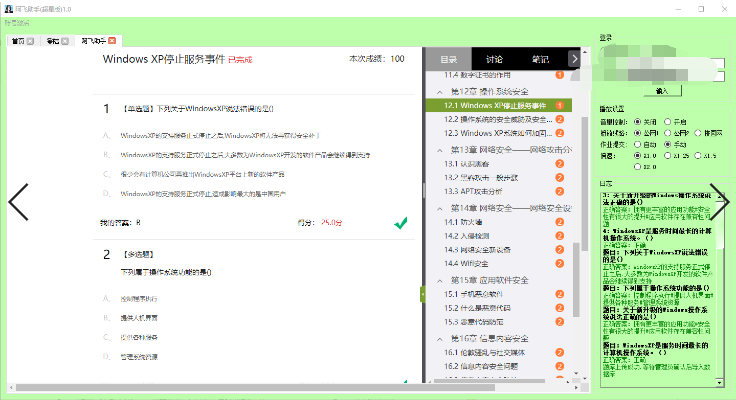Click the orange badge on row 13.2

560,177
